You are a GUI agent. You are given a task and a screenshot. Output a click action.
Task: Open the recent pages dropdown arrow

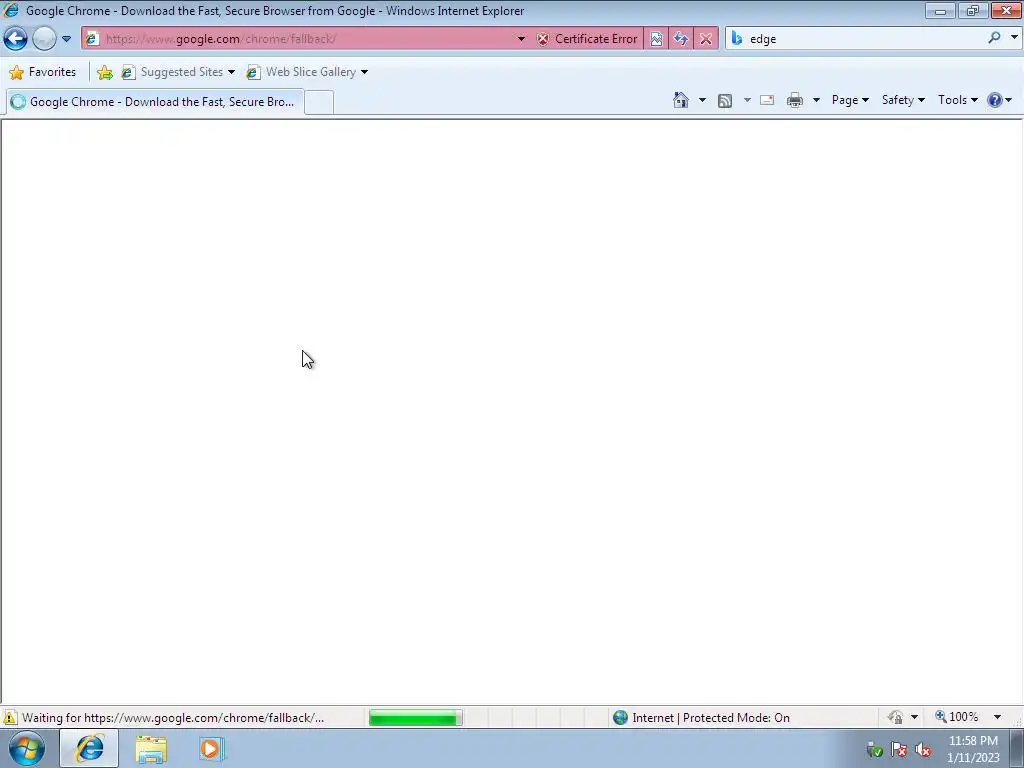[x=67, y=39]
